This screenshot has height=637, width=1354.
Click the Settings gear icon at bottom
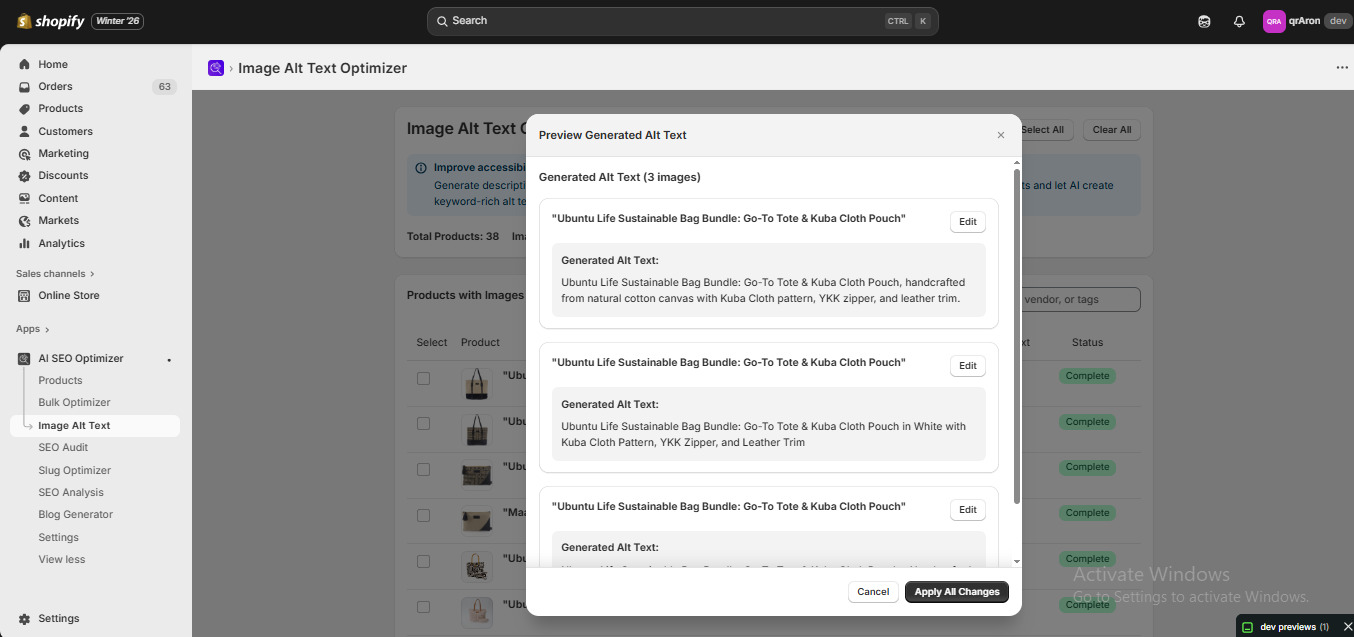[x=25, y=618]
